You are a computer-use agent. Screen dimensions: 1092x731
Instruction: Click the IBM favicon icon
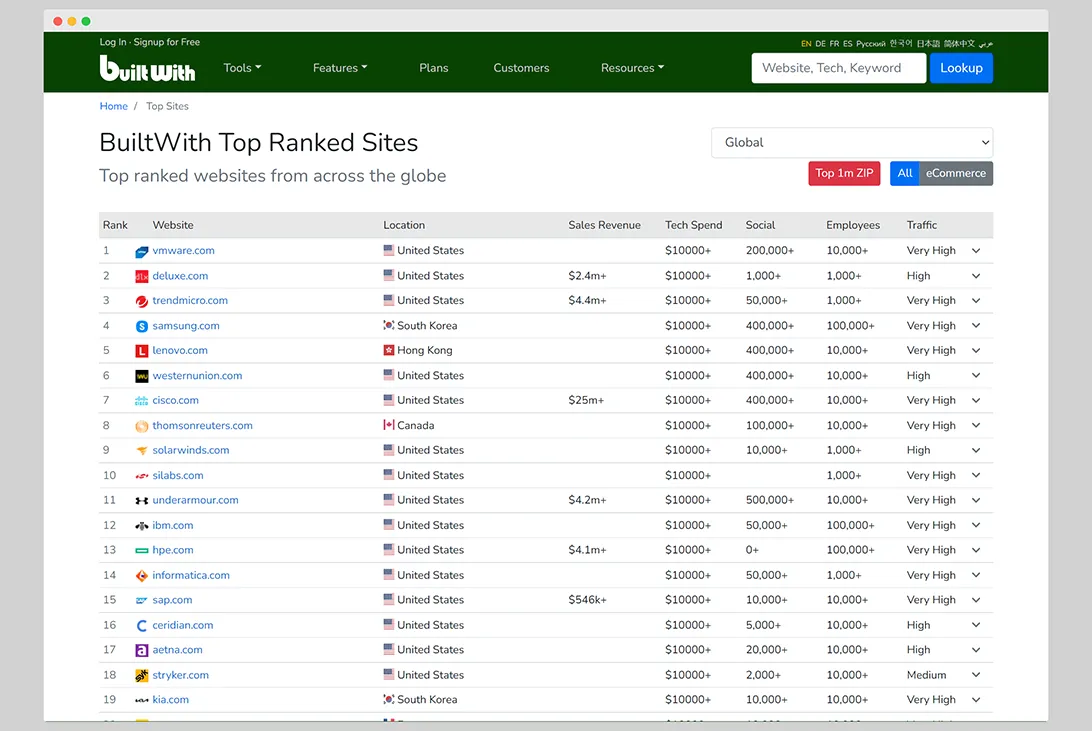pyautogui.click(x=141, y=525)
